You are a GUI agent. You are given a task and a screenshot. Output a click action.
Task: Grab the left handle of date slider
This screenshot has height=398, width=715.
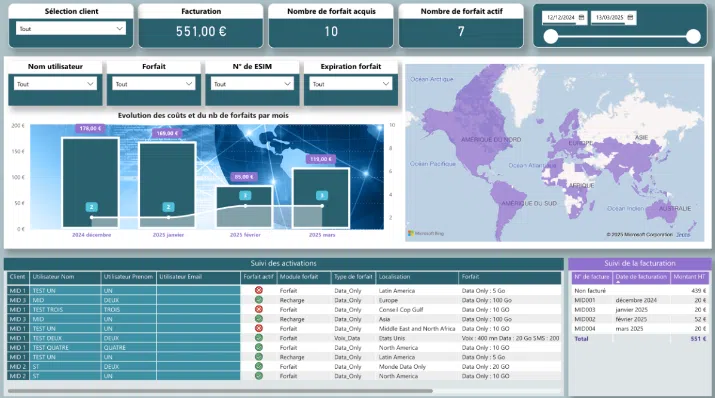(551, 36)
